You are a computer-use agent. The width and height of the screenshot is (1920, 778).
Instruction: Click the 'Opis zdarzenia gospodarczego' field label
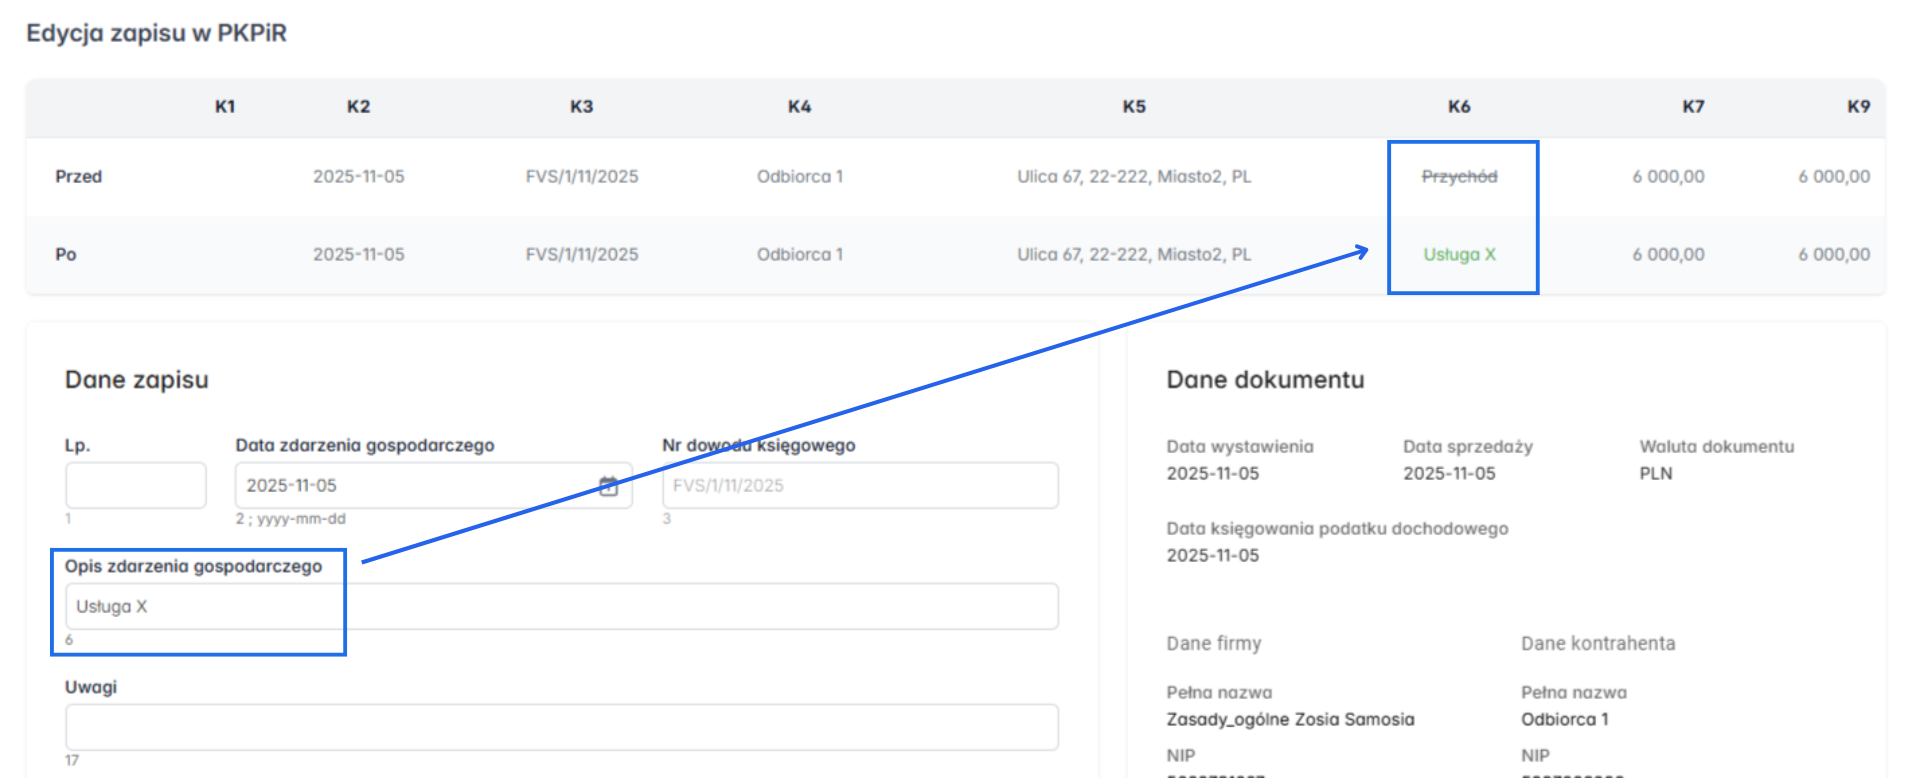tap(194, 566)
